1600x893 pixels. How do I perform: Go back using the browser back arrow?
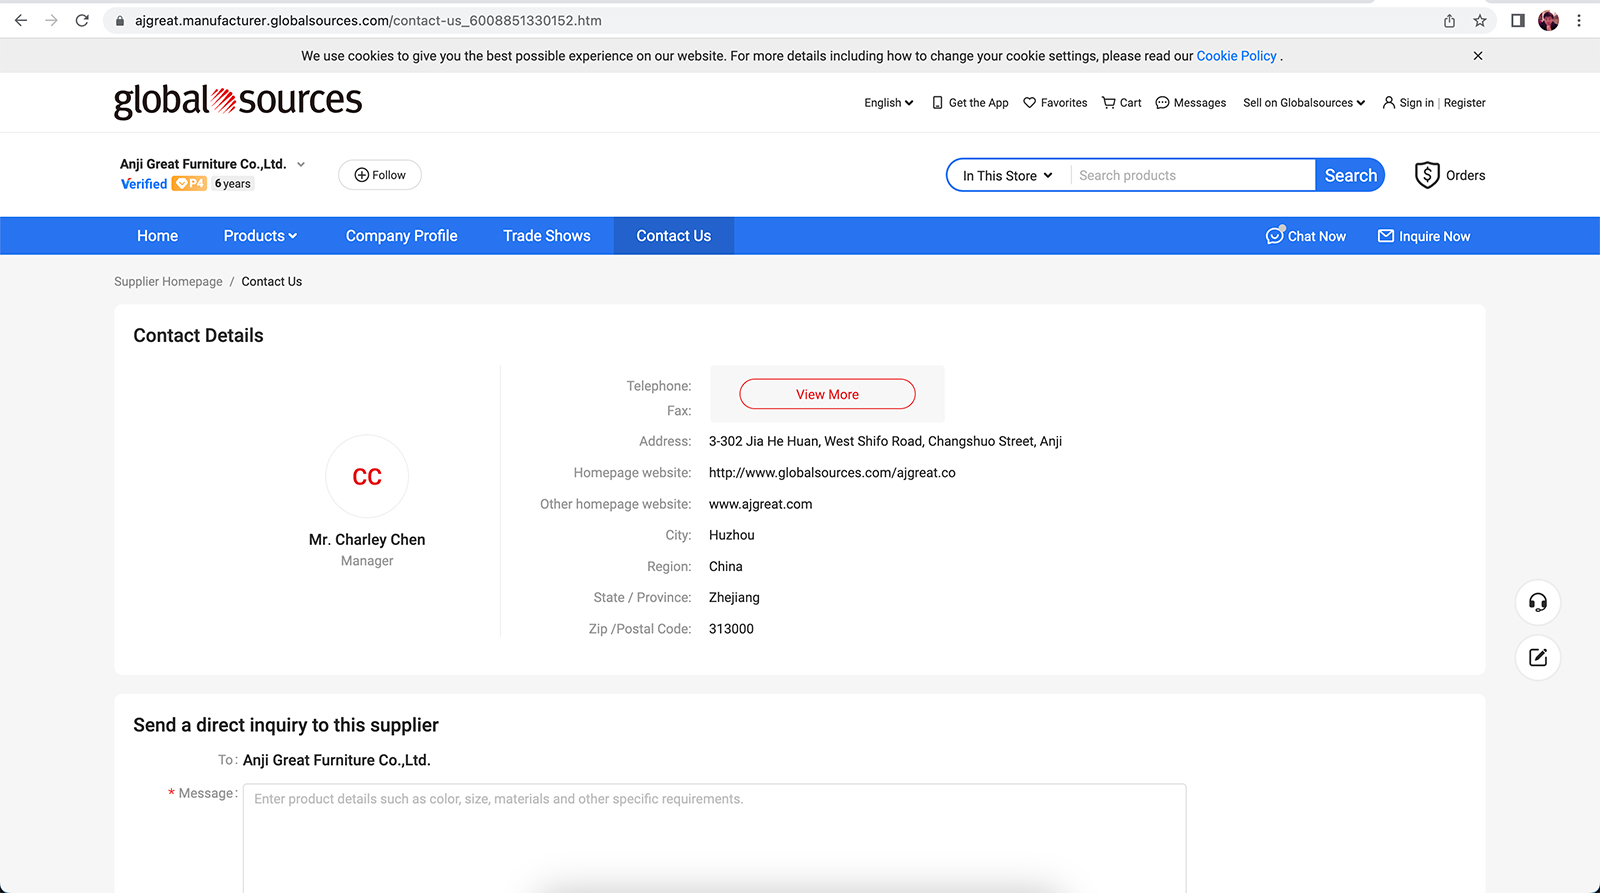(x=20, y=20)
